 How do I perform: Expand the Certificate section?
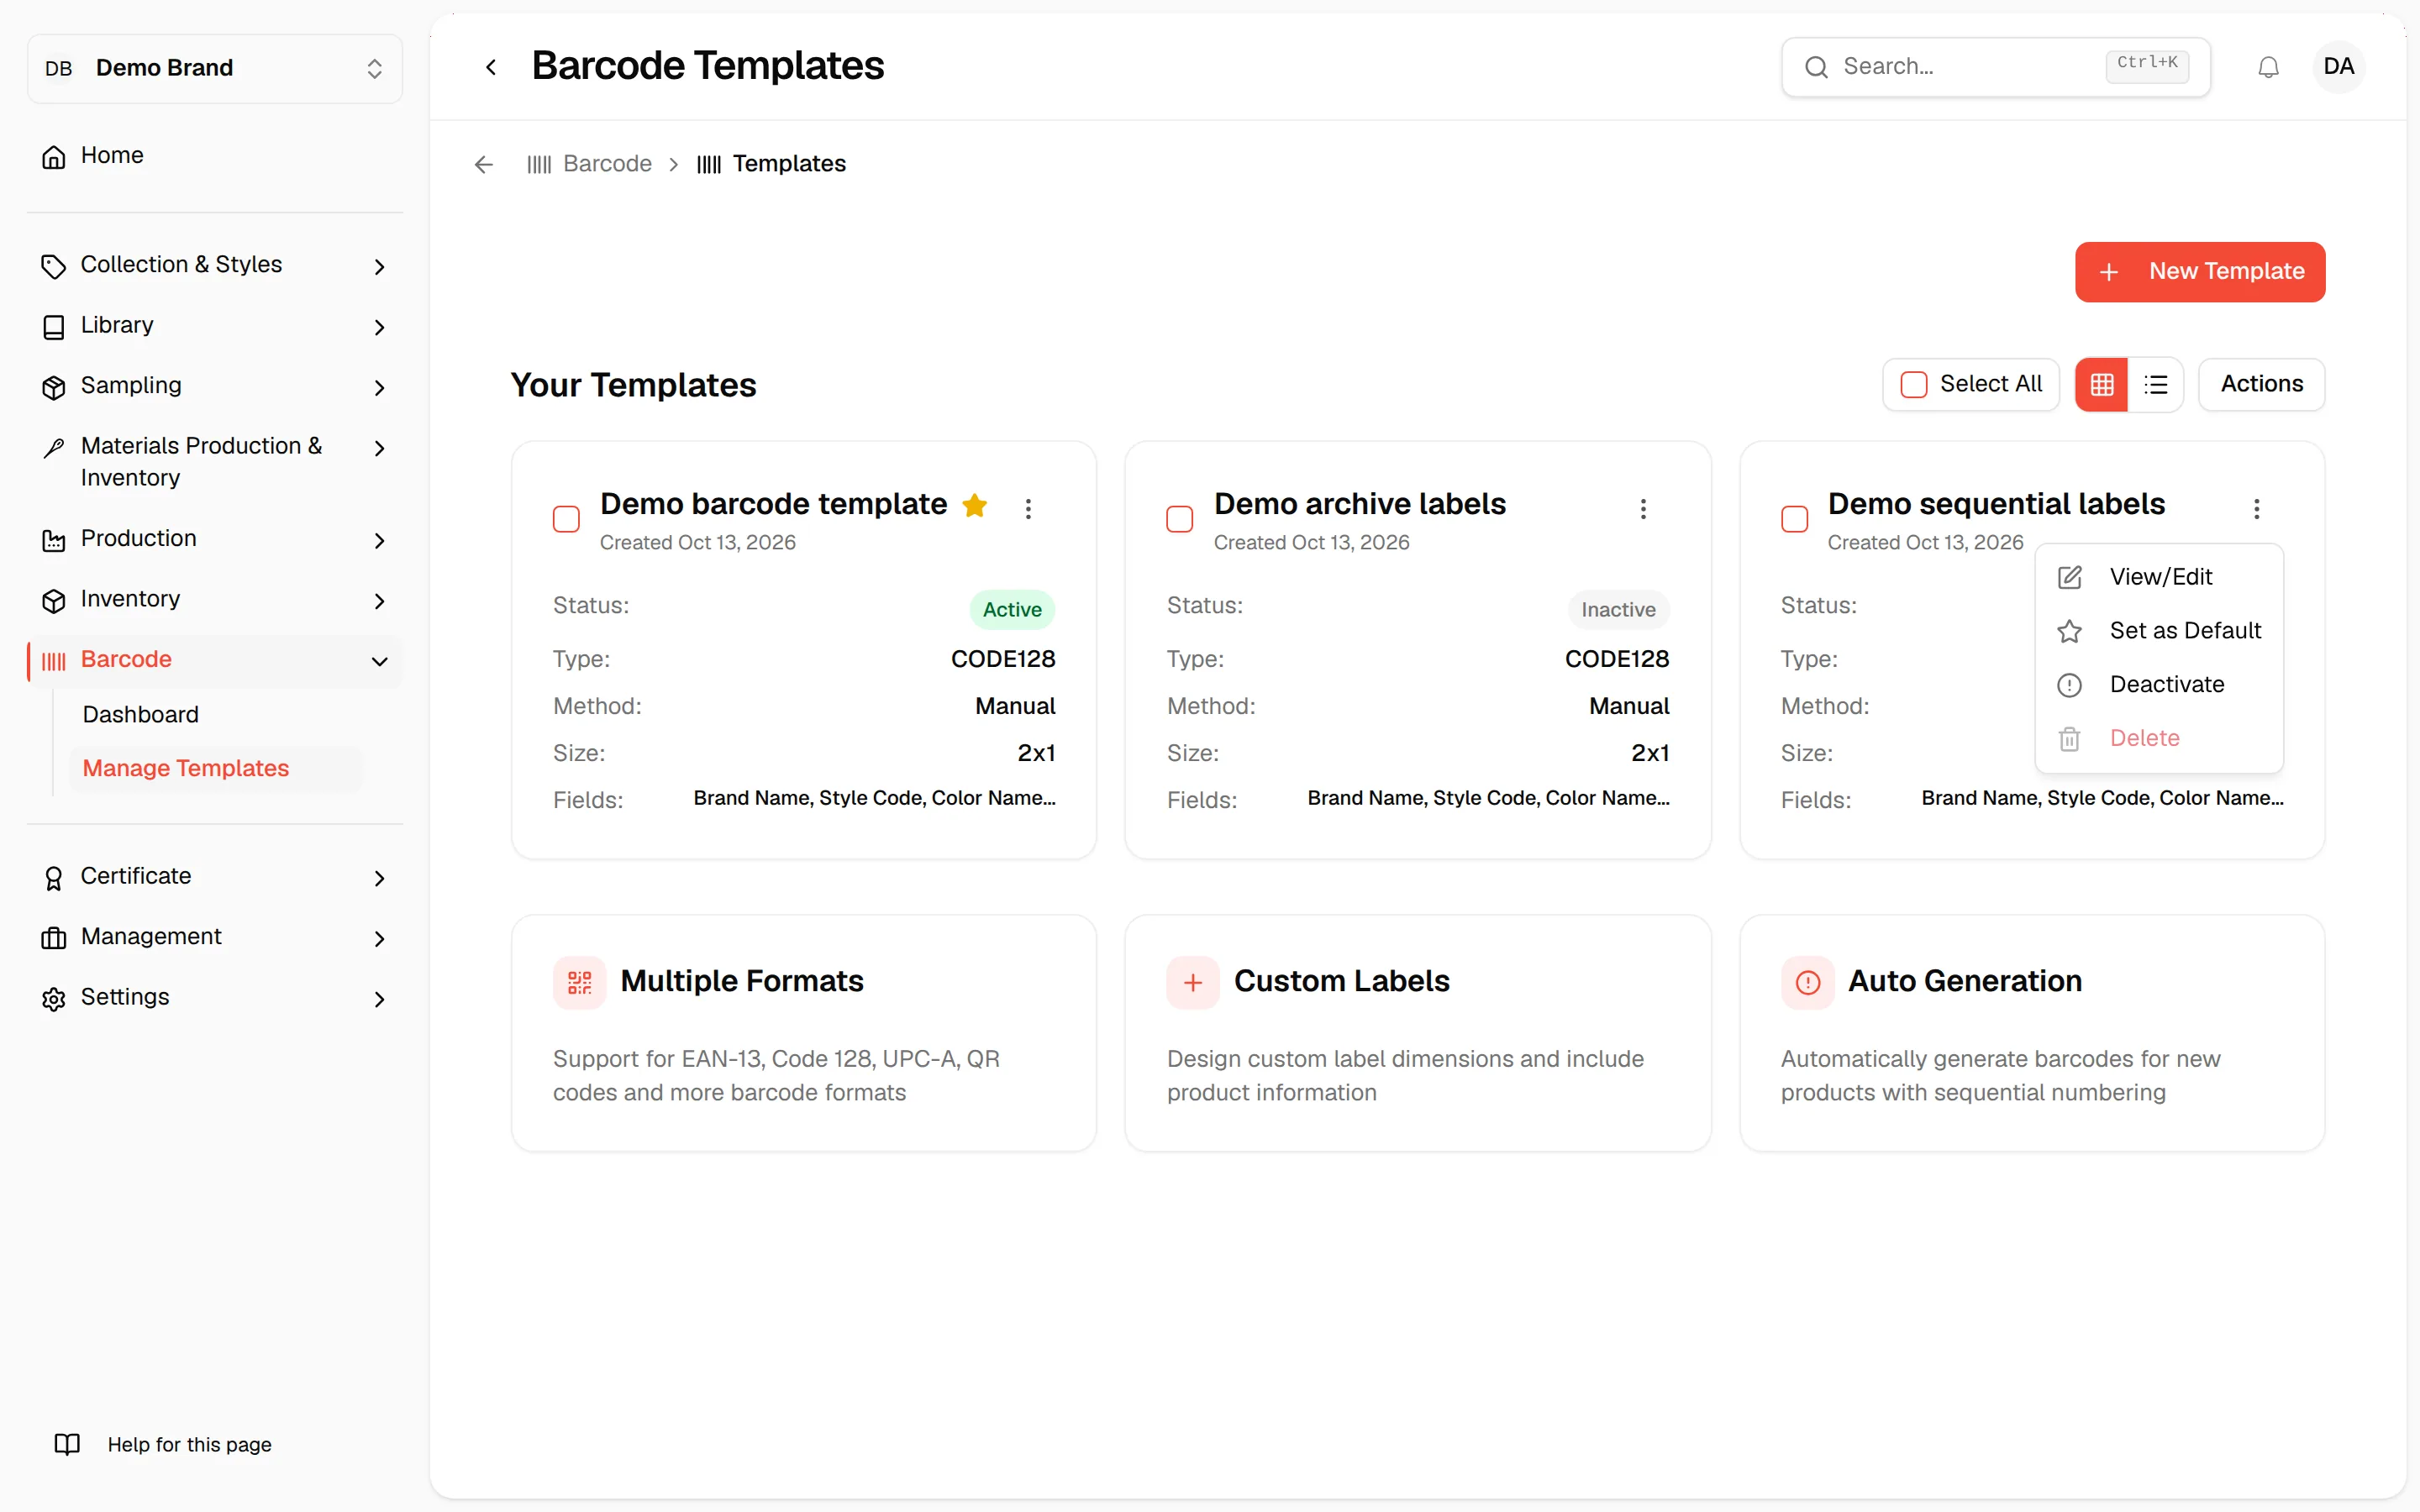215,877
